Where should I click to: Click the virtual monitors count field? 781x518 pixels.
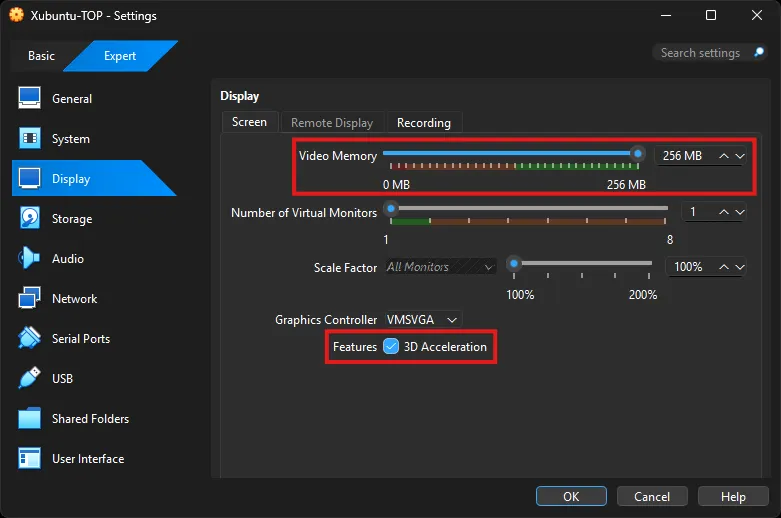[714, 212]
